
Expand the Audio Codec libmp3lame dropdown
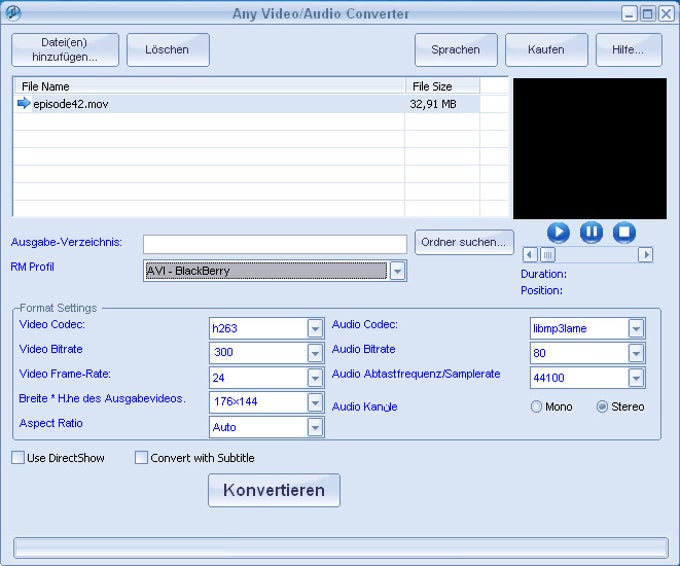click(x=636, y=328)
